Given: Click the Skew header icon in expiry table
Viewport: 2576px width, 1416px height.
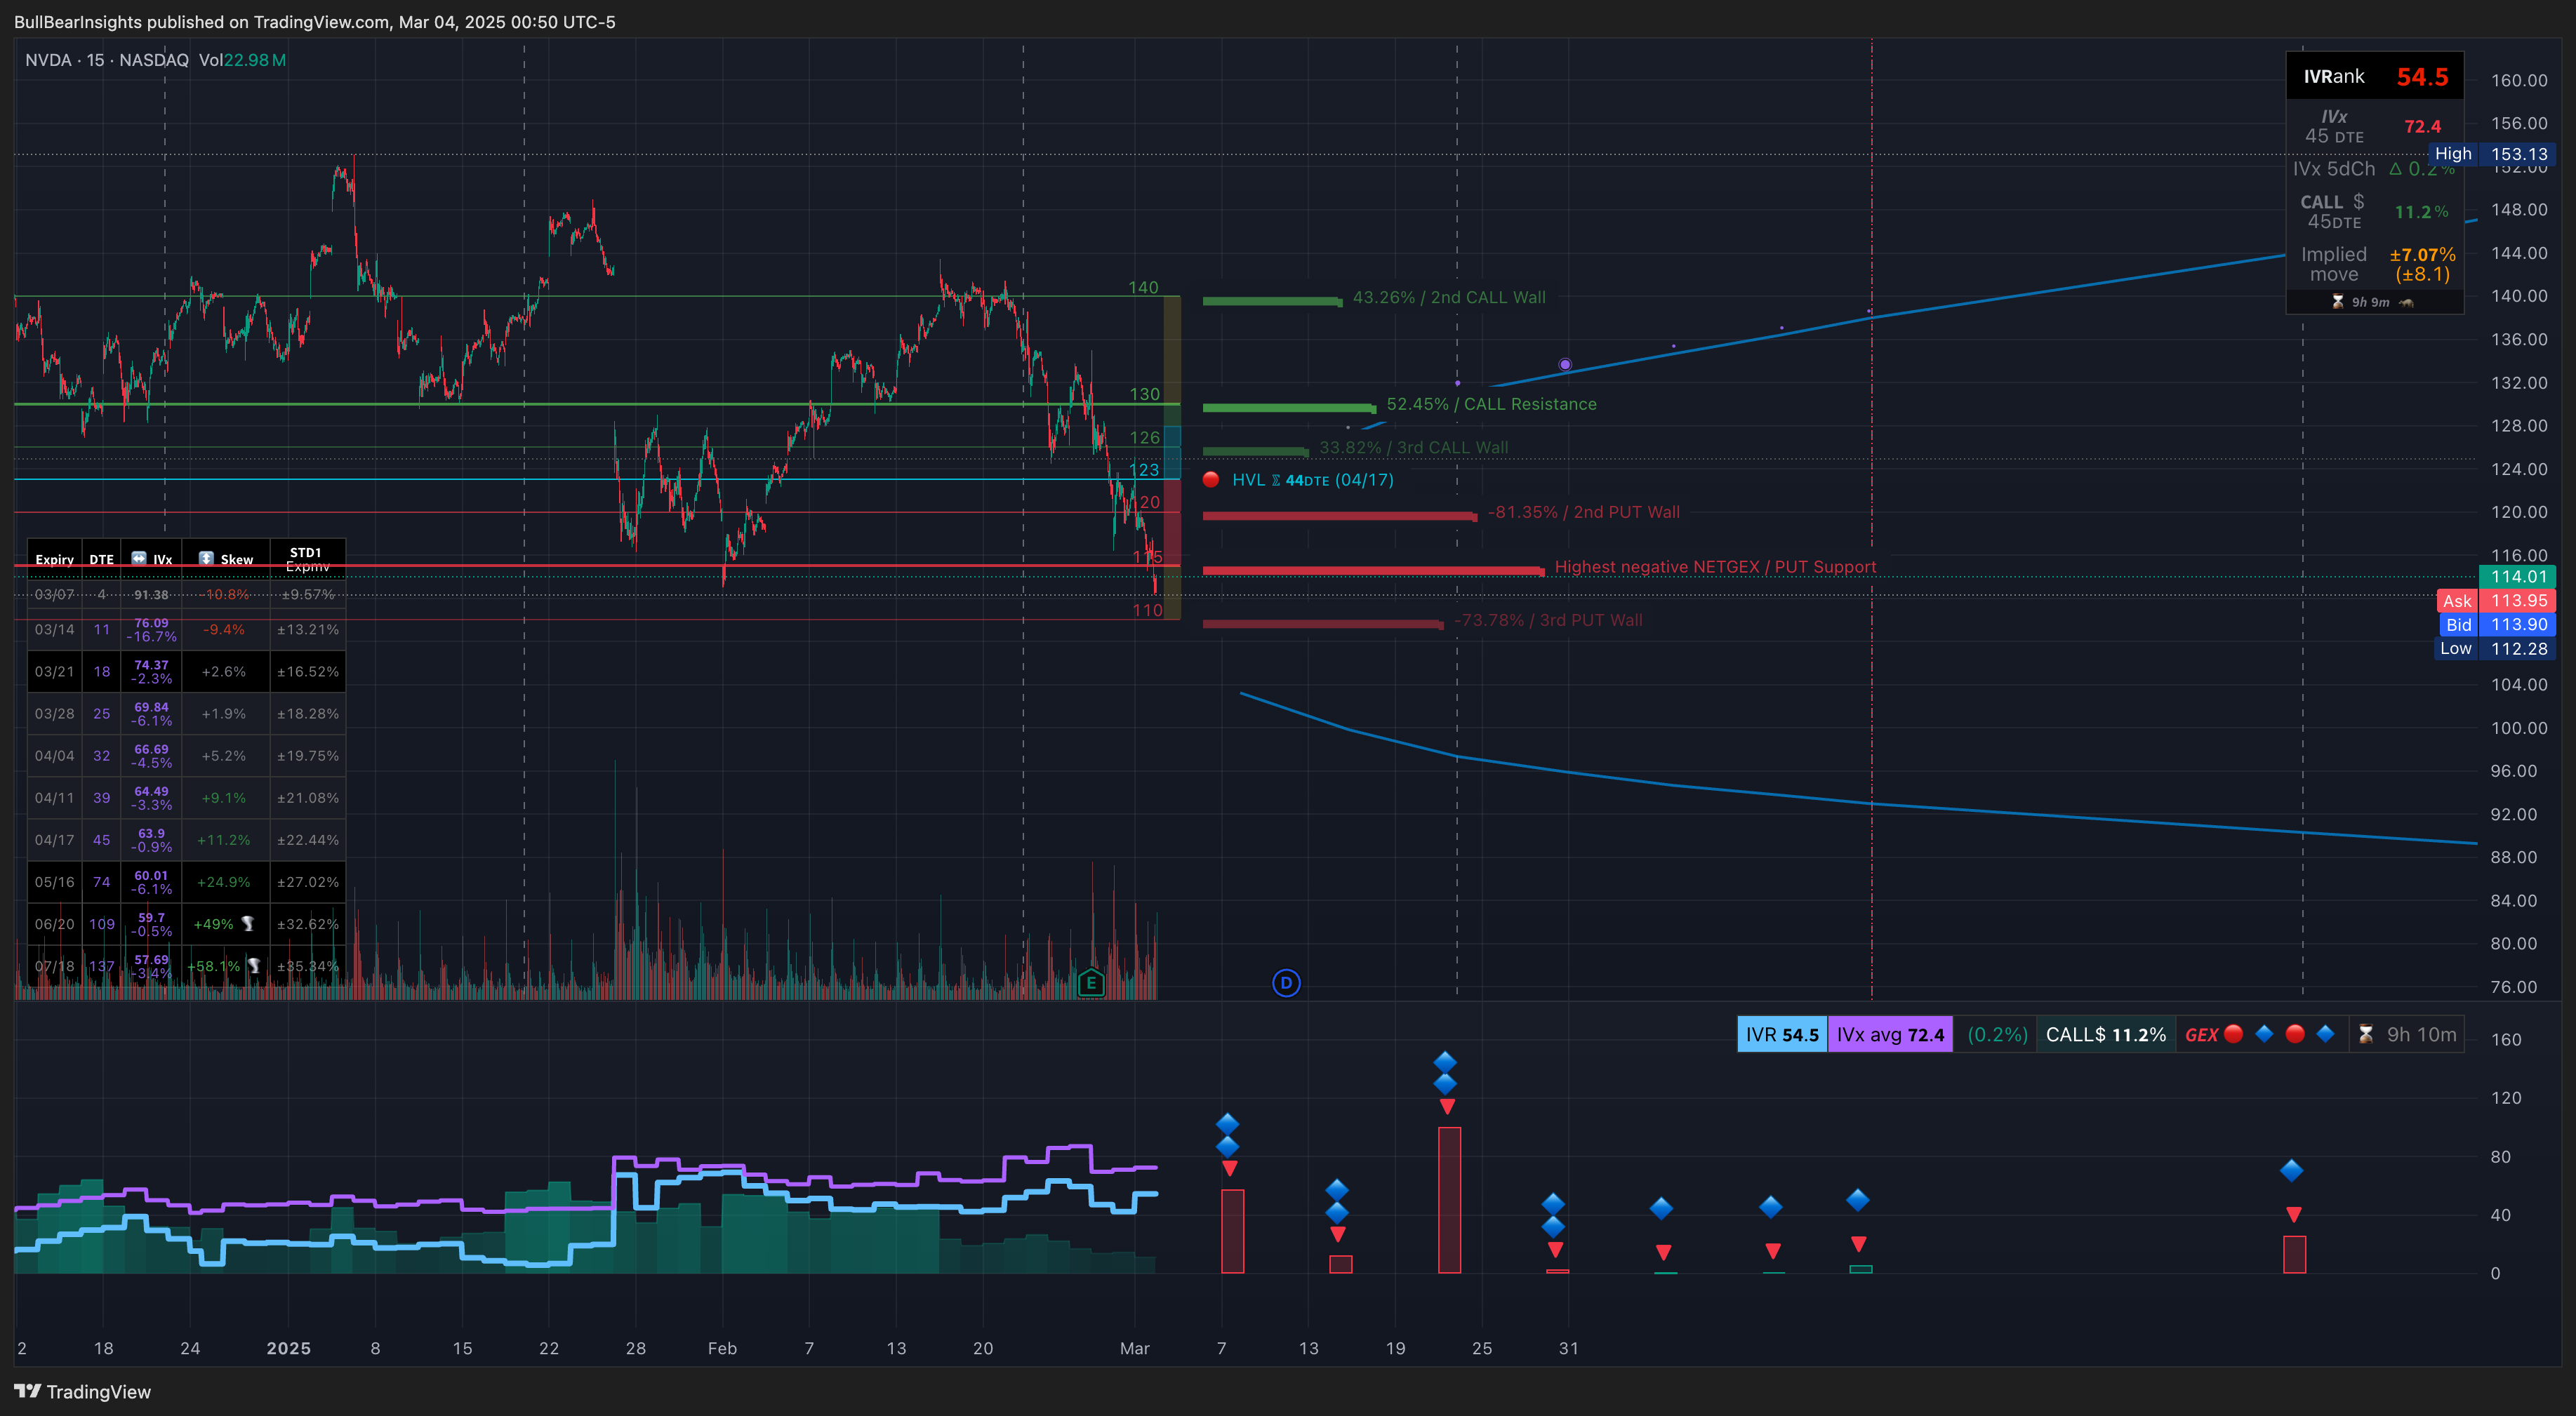Looking at the screenshot, I should click(x=206, y=558).
